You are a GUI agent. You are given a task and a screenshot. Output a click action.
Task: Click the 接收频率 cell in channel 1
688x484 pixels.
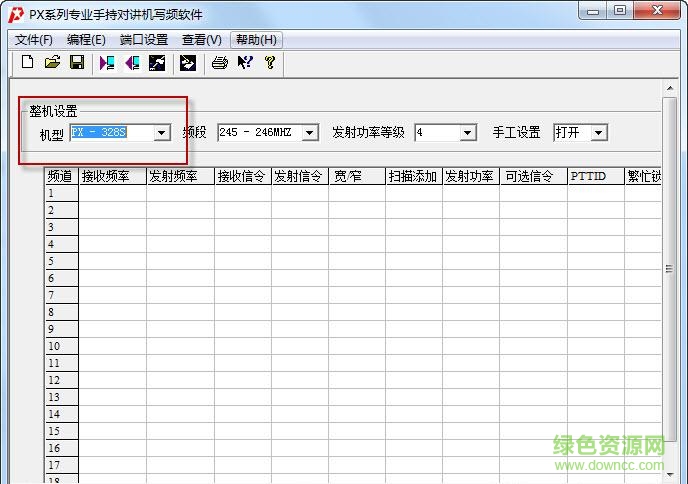[112, 194]
